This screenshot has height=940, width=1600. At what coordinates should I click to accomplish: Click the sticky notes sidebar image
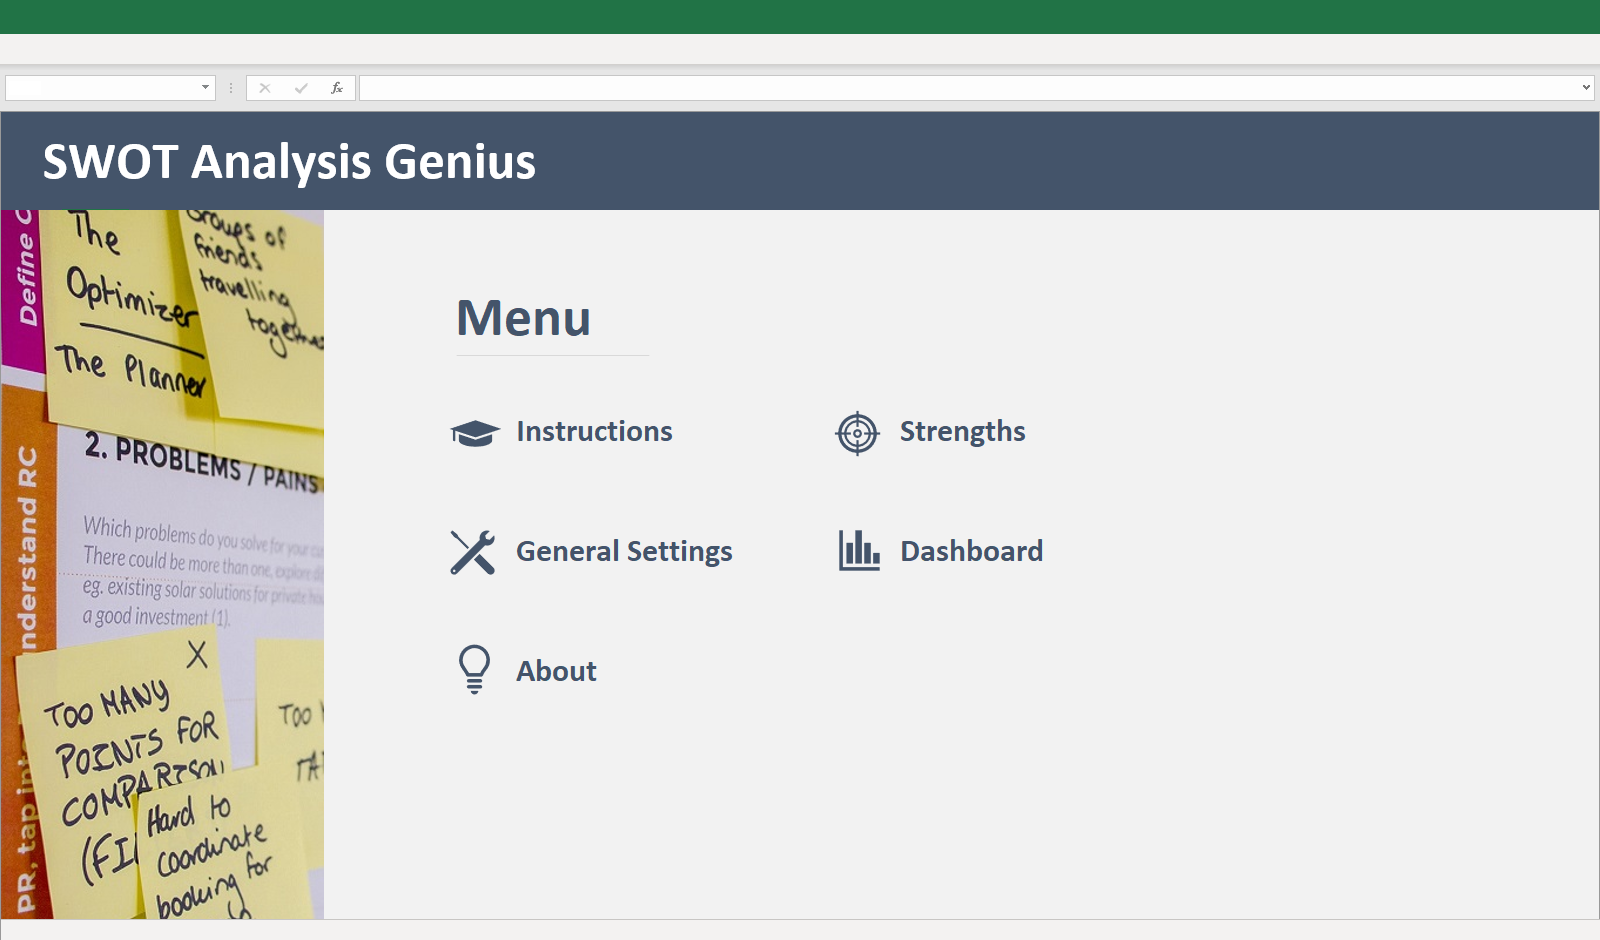click(x=163, y=564)
